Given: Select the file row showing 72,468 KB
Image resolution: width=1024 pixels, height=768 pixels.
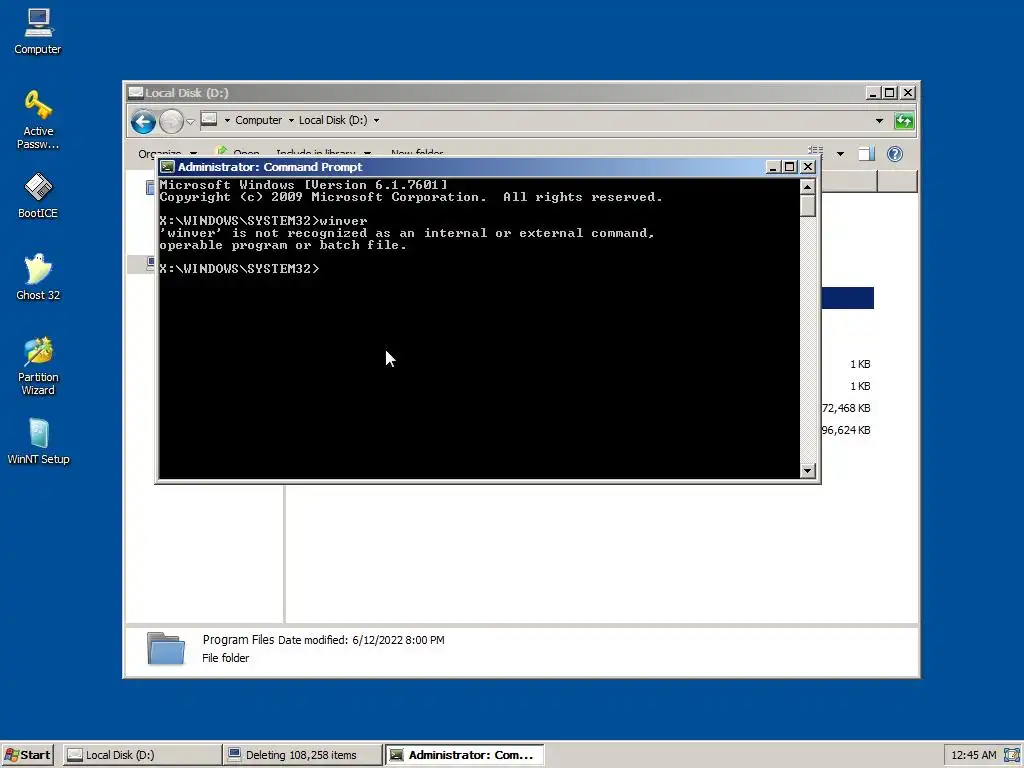Looking at the screenshot, I should [848, 408].
